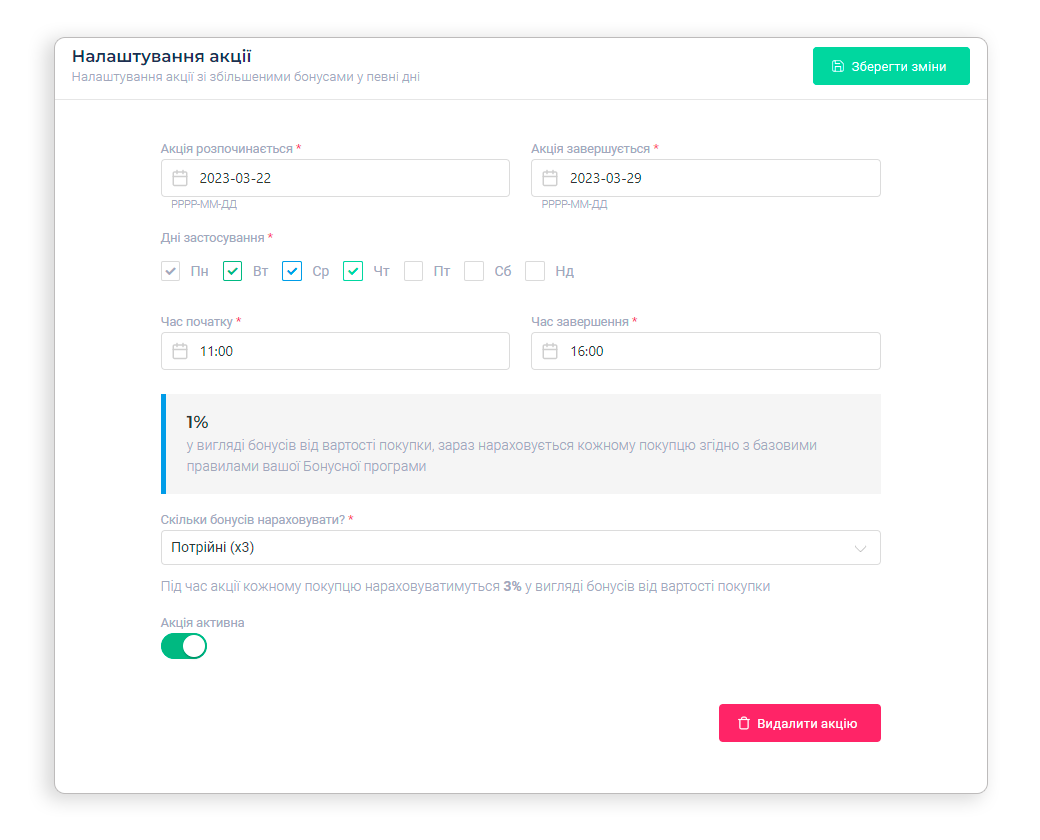Check the Нд (Sunday) checkbox
This screenshot has height=840, width=1040.
[x=535, y=271]
